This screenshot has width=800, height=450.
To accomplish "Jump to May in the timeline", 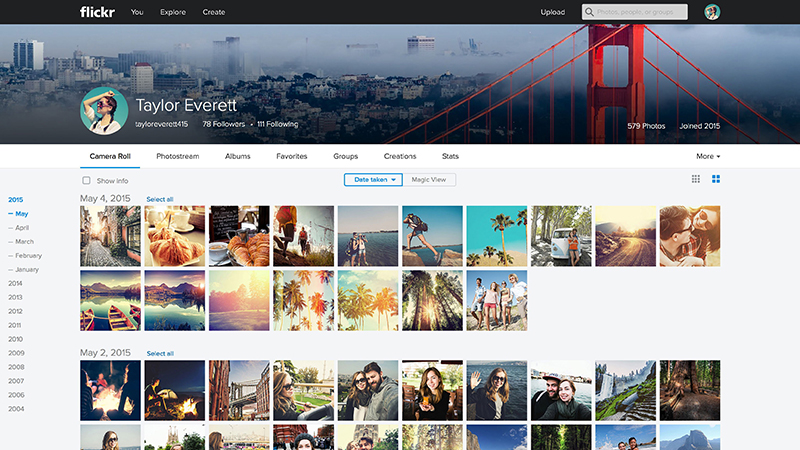I will coord(21,214).
